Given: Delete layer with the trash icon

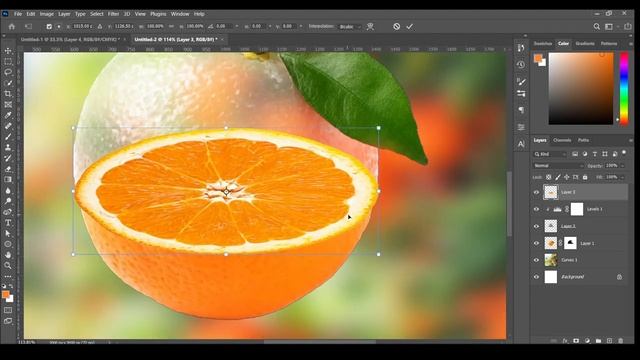Looking at the screenshot, I should (620, 341).
